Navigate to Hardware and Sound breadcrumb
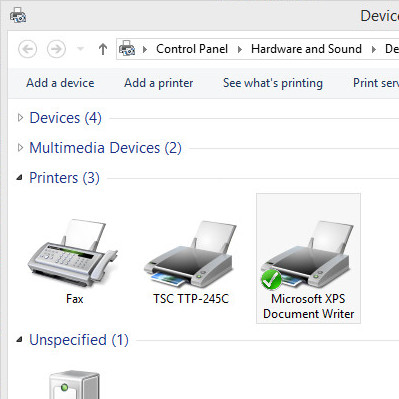This screenshot has height=399, width=399. click(x=306, y=49)
